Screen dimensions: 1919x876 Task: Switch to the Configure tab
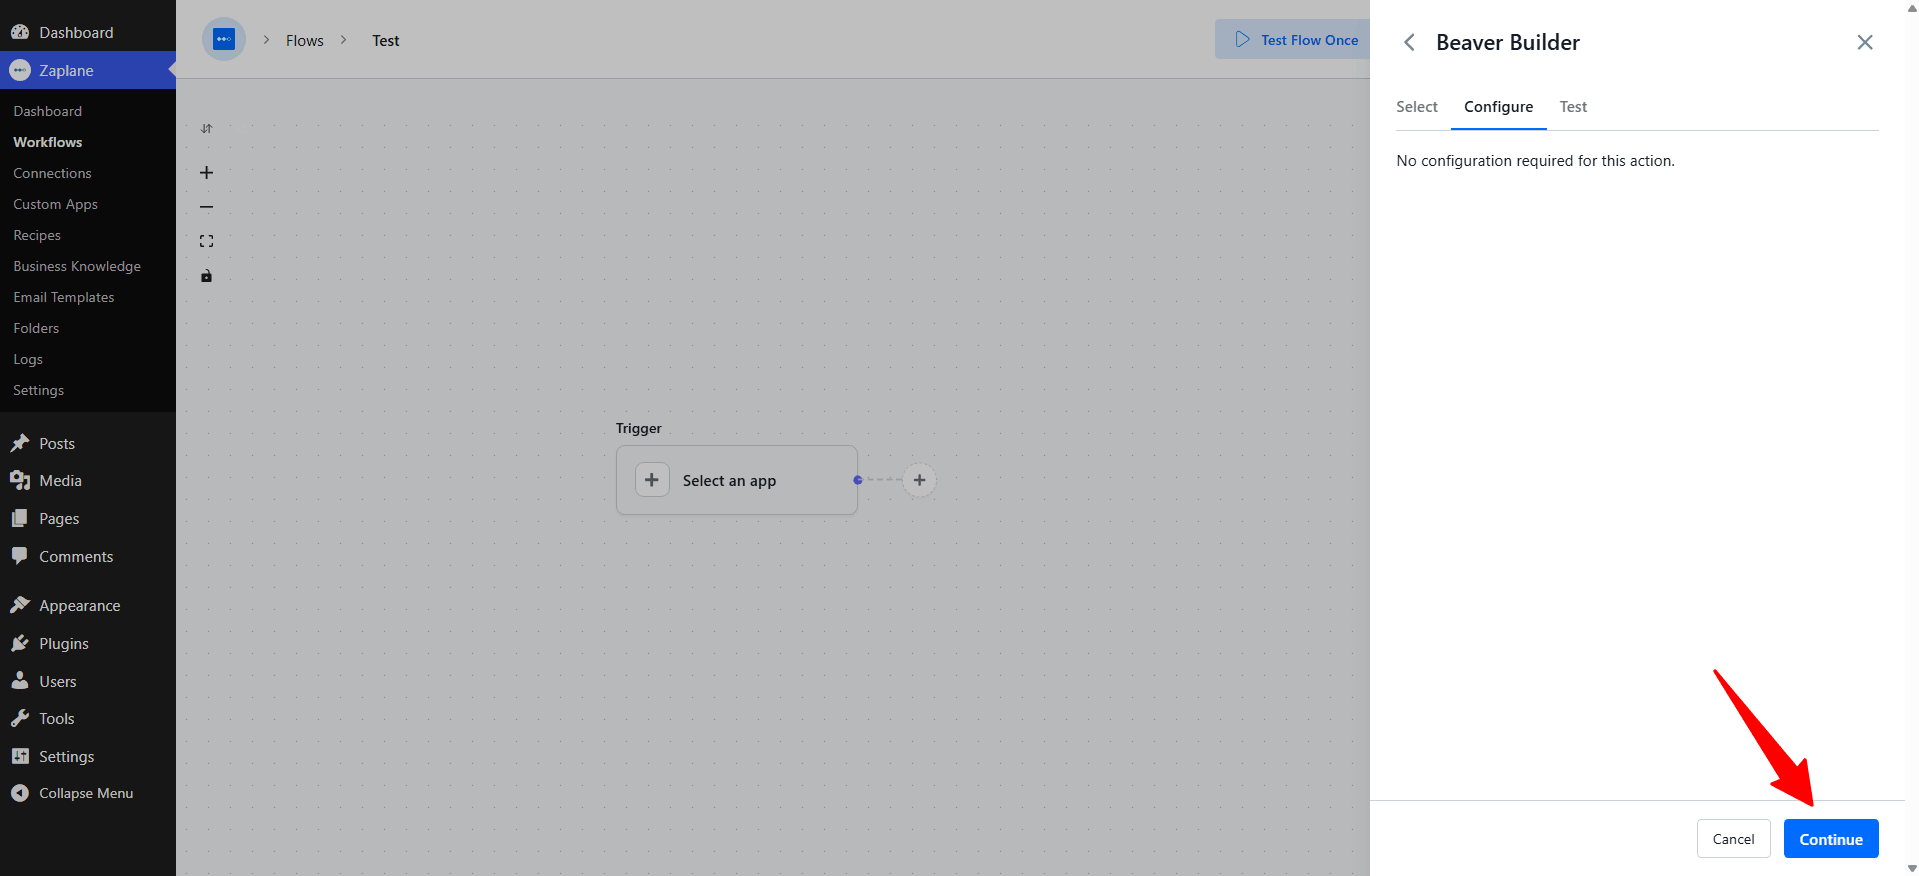pyautogui.click(x=1498, y=107)
